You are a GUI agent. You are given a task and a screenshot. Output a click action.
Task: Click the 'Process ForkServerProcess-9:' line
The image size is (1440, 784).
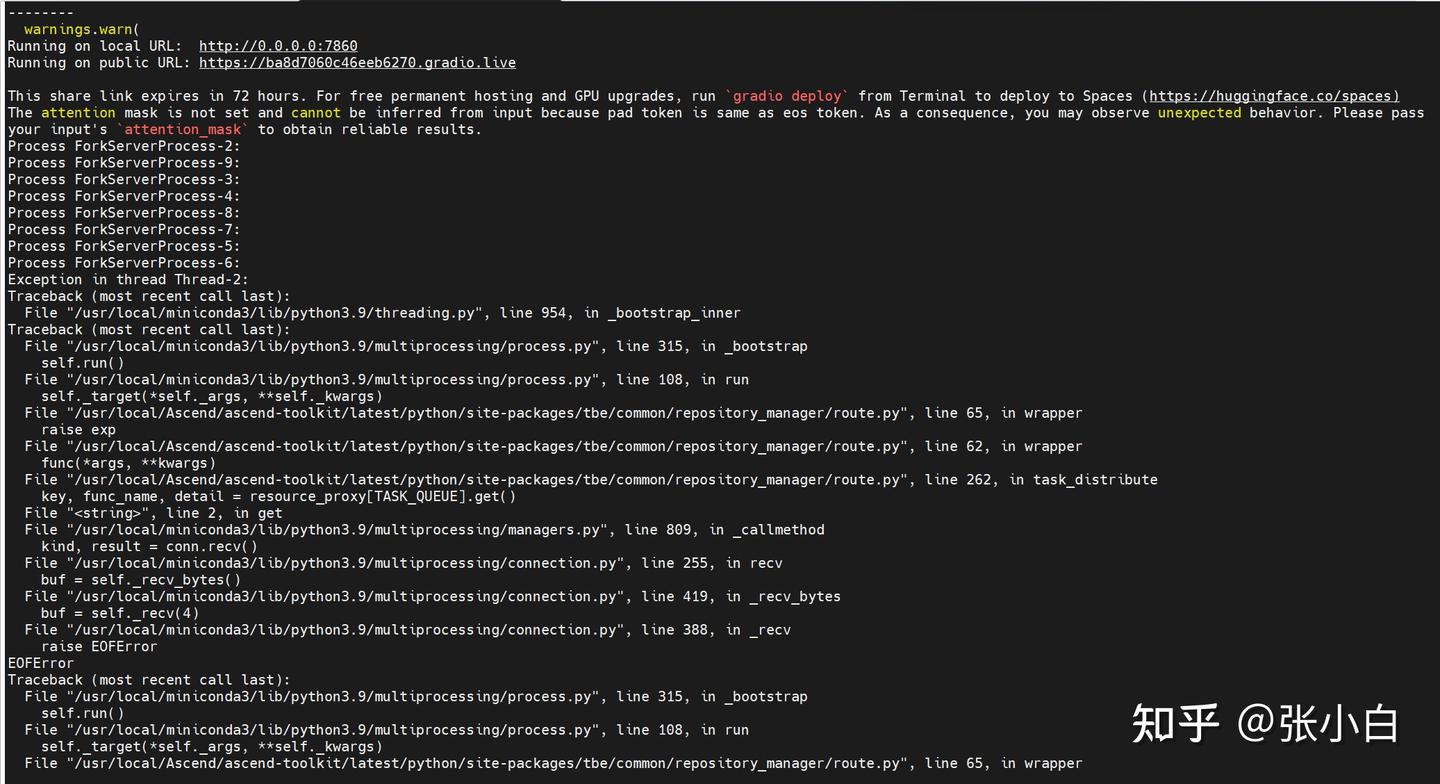(x=124, y=163)
